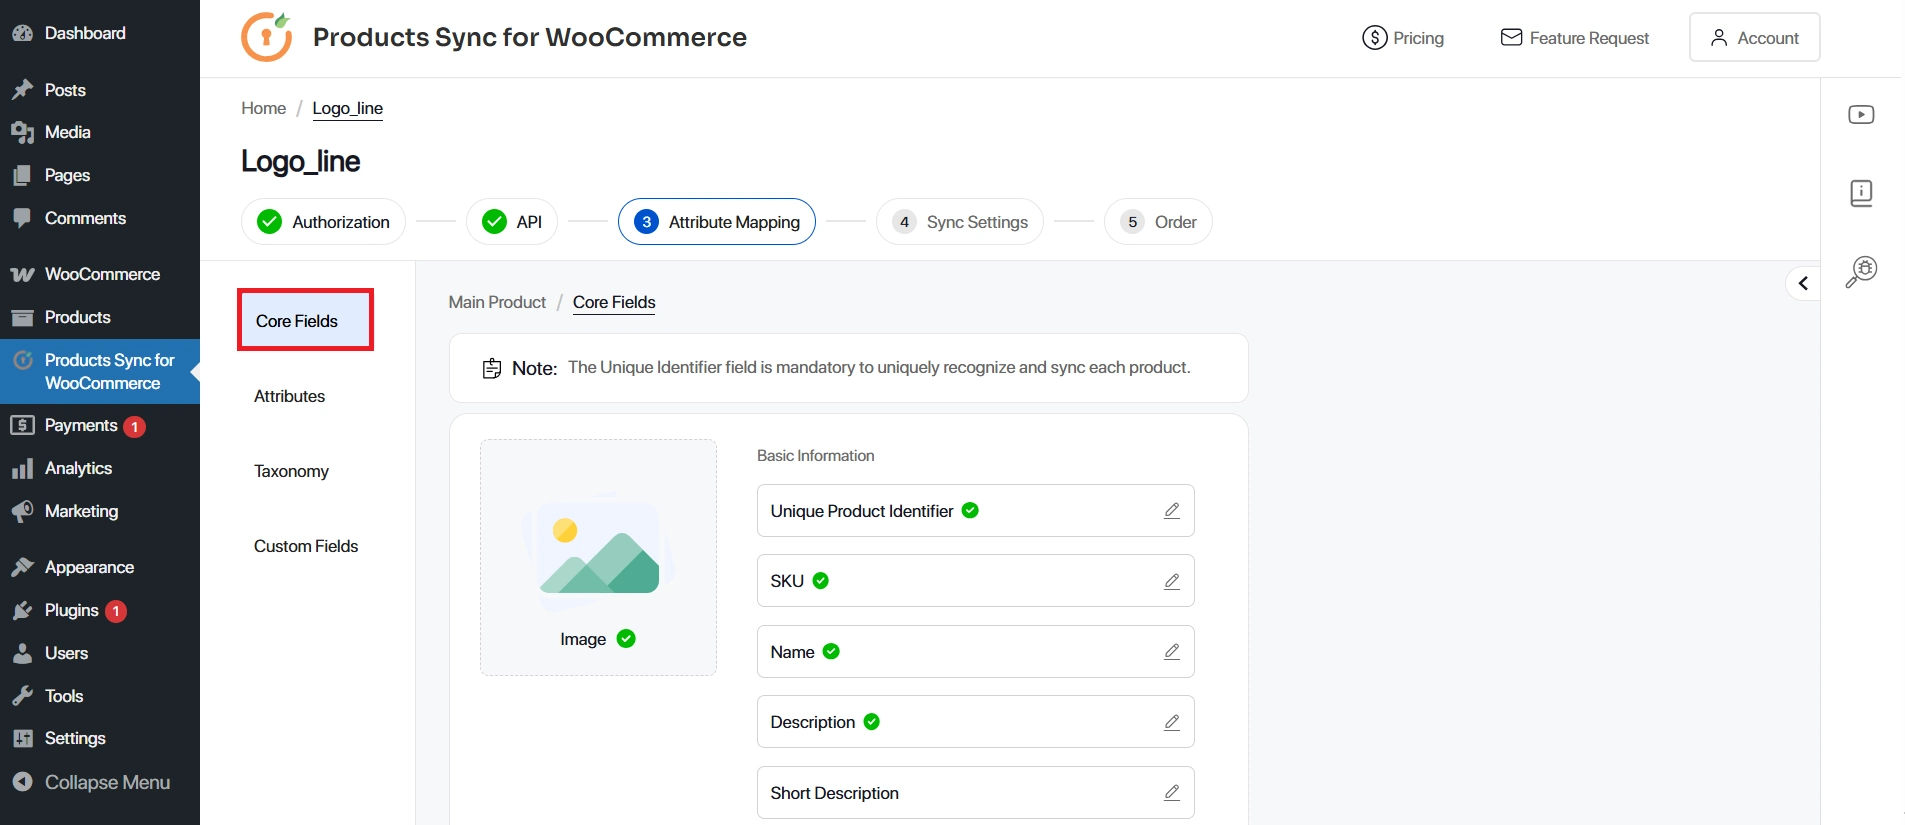Select the Attribute Mapping step
This screenshot has height=825, width=1905.
717,222
